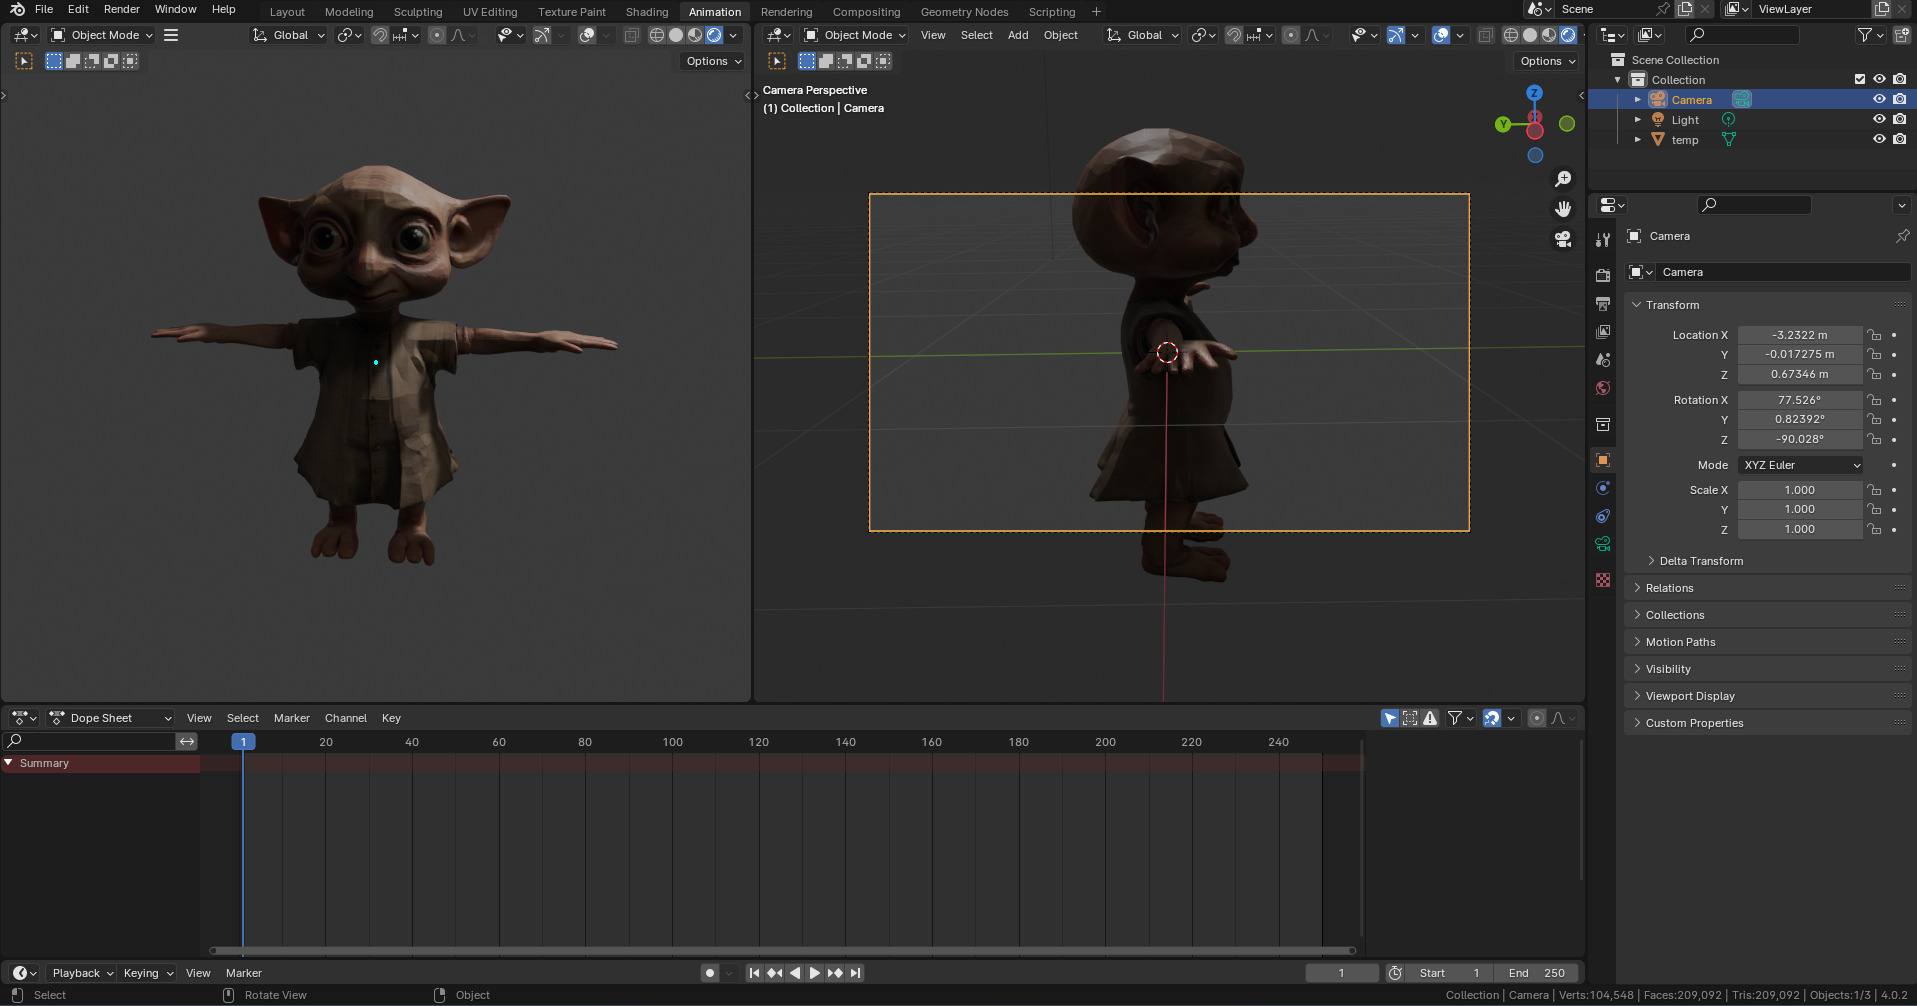Image resolution: width=1917 pixels, height=1006 pixels.
Task: Toggle lock on Location X
Action: 1875,335
